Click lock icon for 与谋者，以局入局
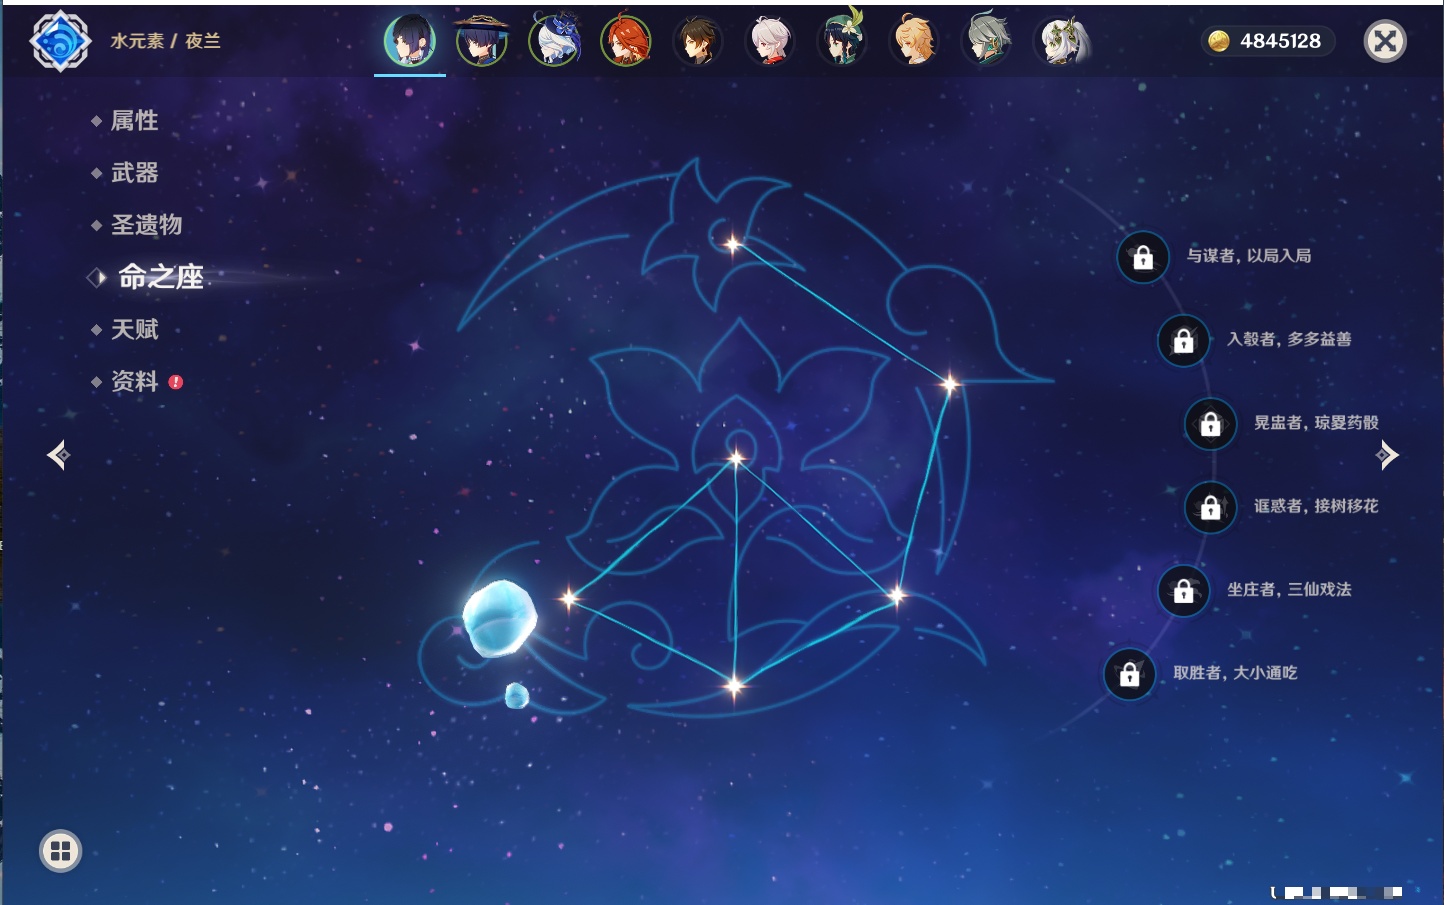The width and height of the screenshot is (1444, 905). pyautogui.click(x=1143, y=257)
